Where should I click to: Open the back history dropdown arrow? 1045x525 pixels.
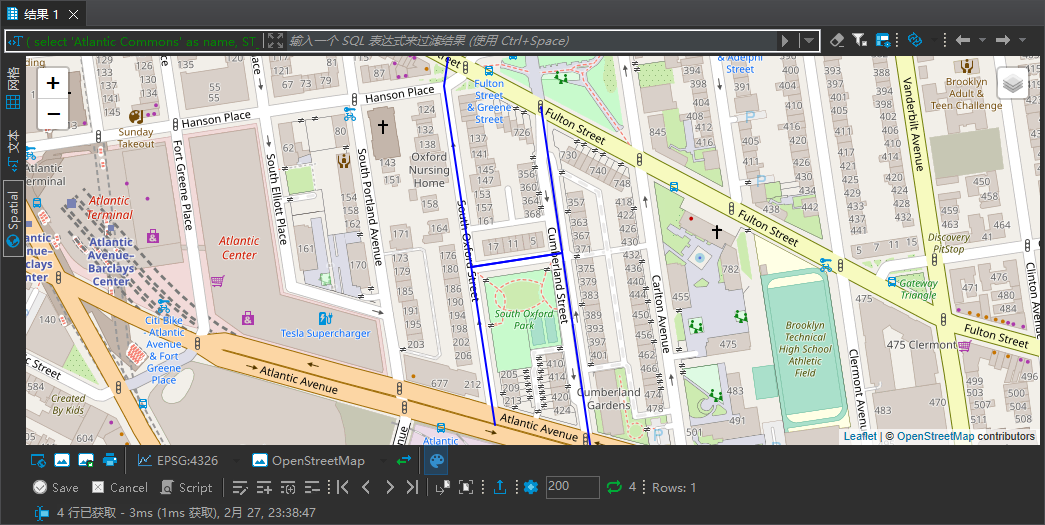click(982, 41)
